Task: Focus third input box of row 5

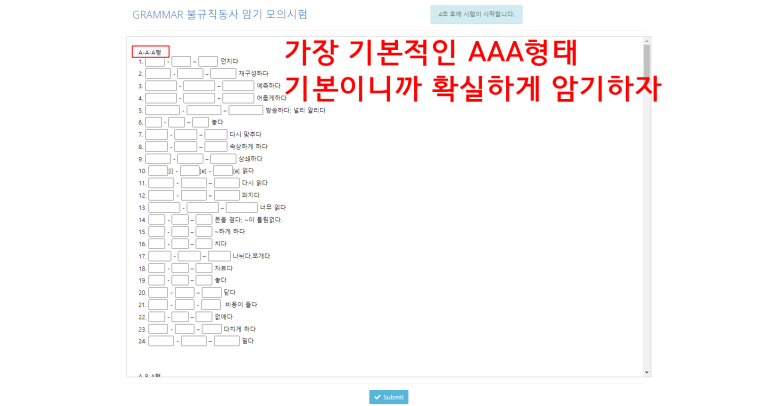Action: pos(246,110)
